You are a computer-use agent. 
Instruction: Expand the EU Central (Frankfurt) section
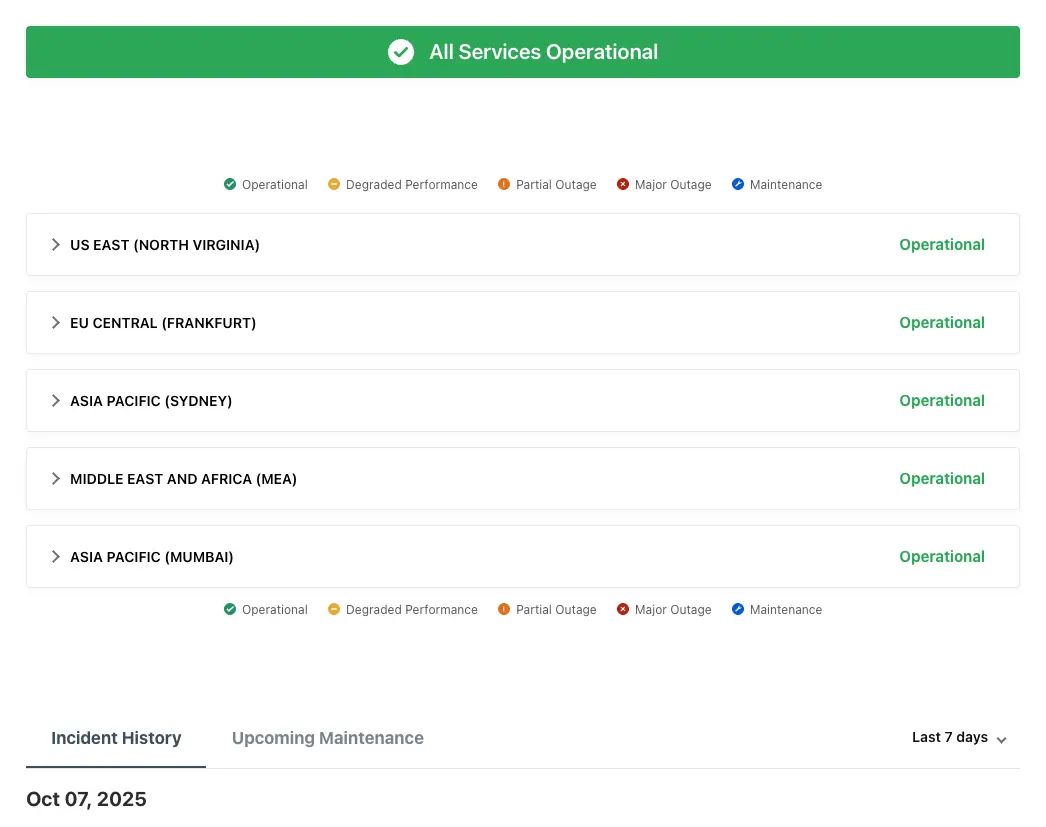55,322
